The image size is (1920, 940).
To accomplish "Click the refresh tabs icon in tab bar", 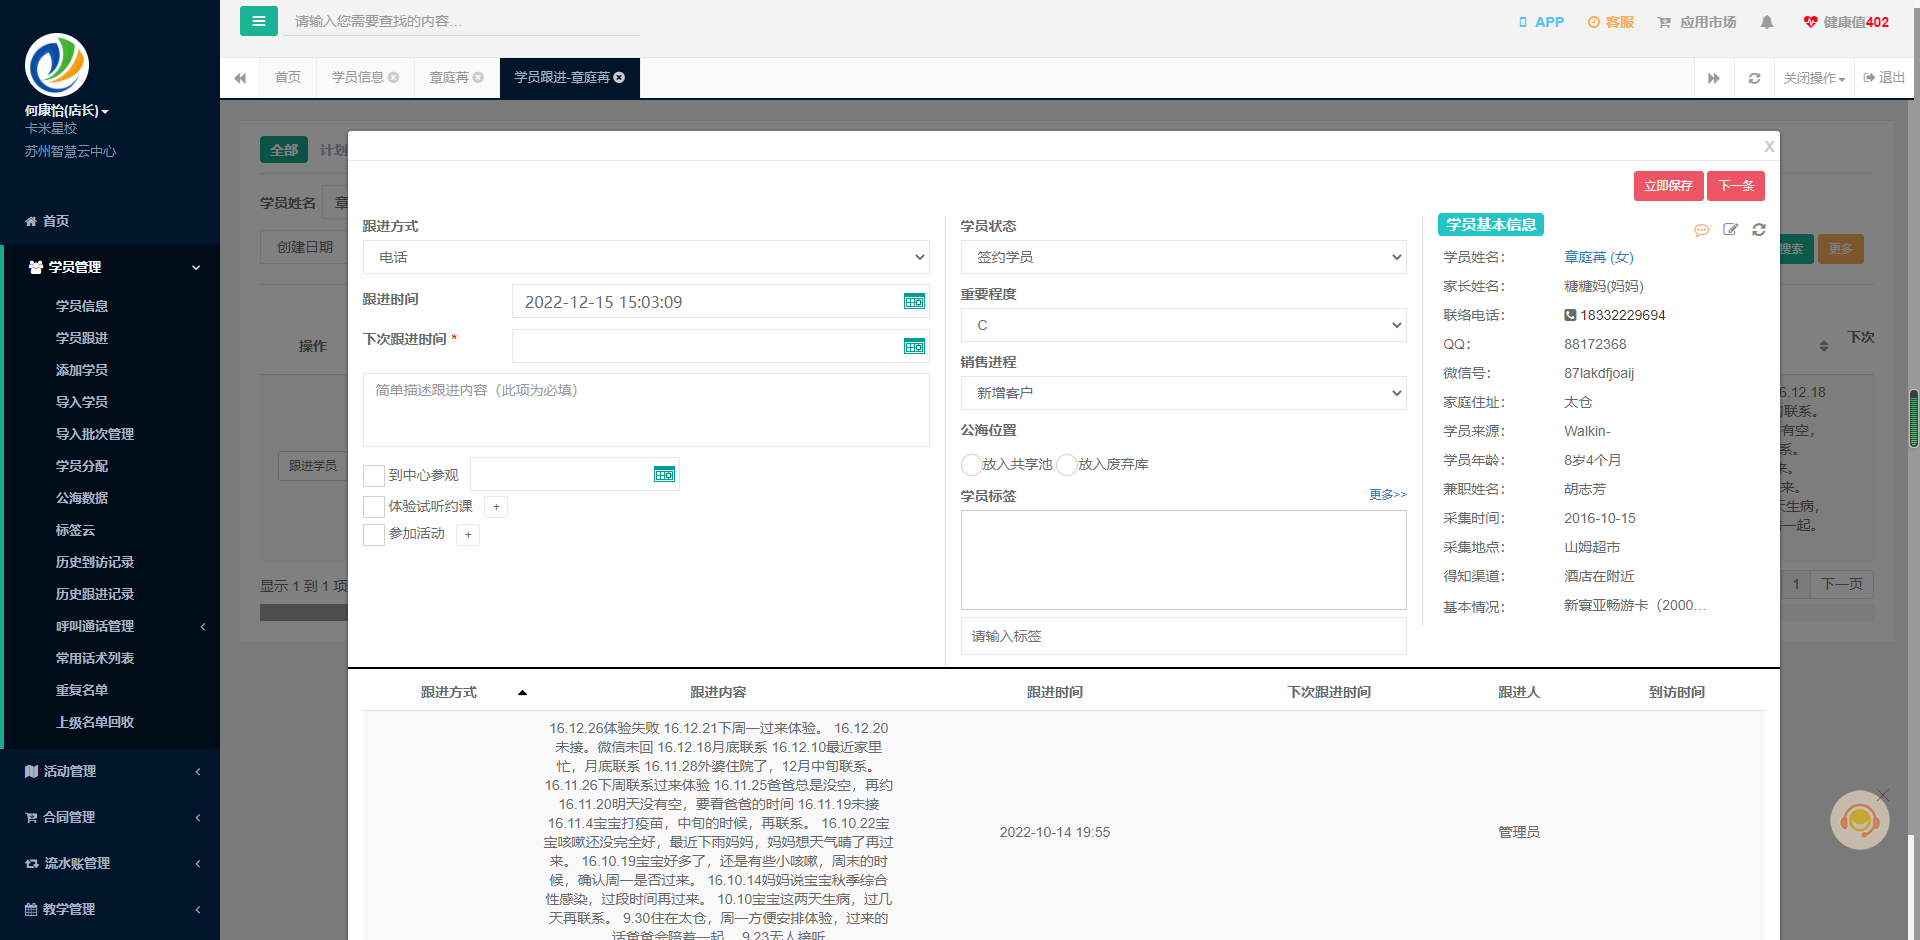I will click(1754, 78).
